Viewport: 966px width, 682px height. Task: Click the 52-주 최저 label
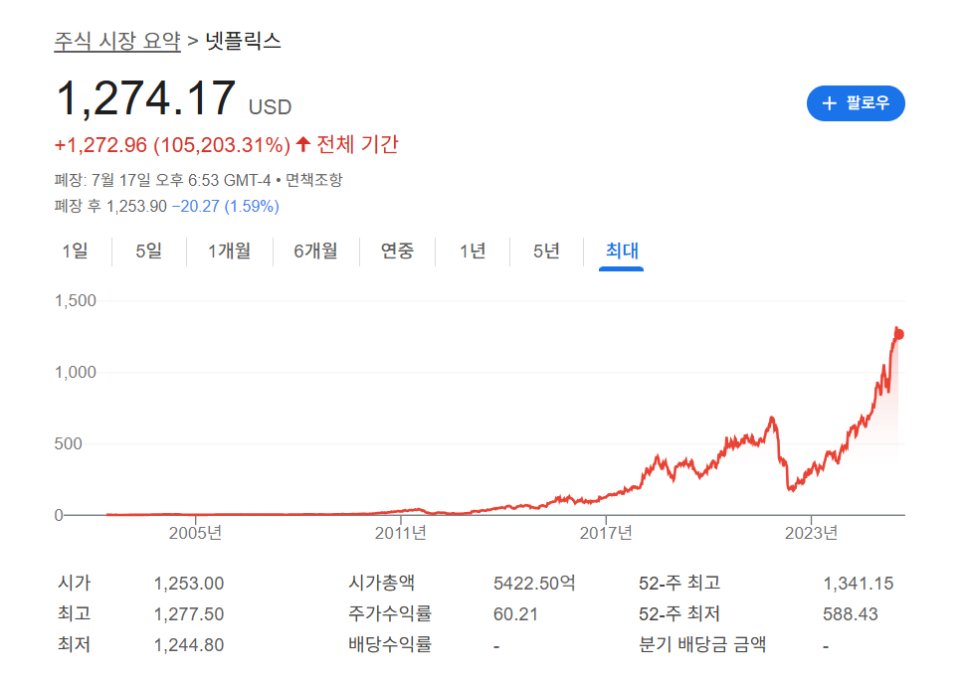[680, 614]
